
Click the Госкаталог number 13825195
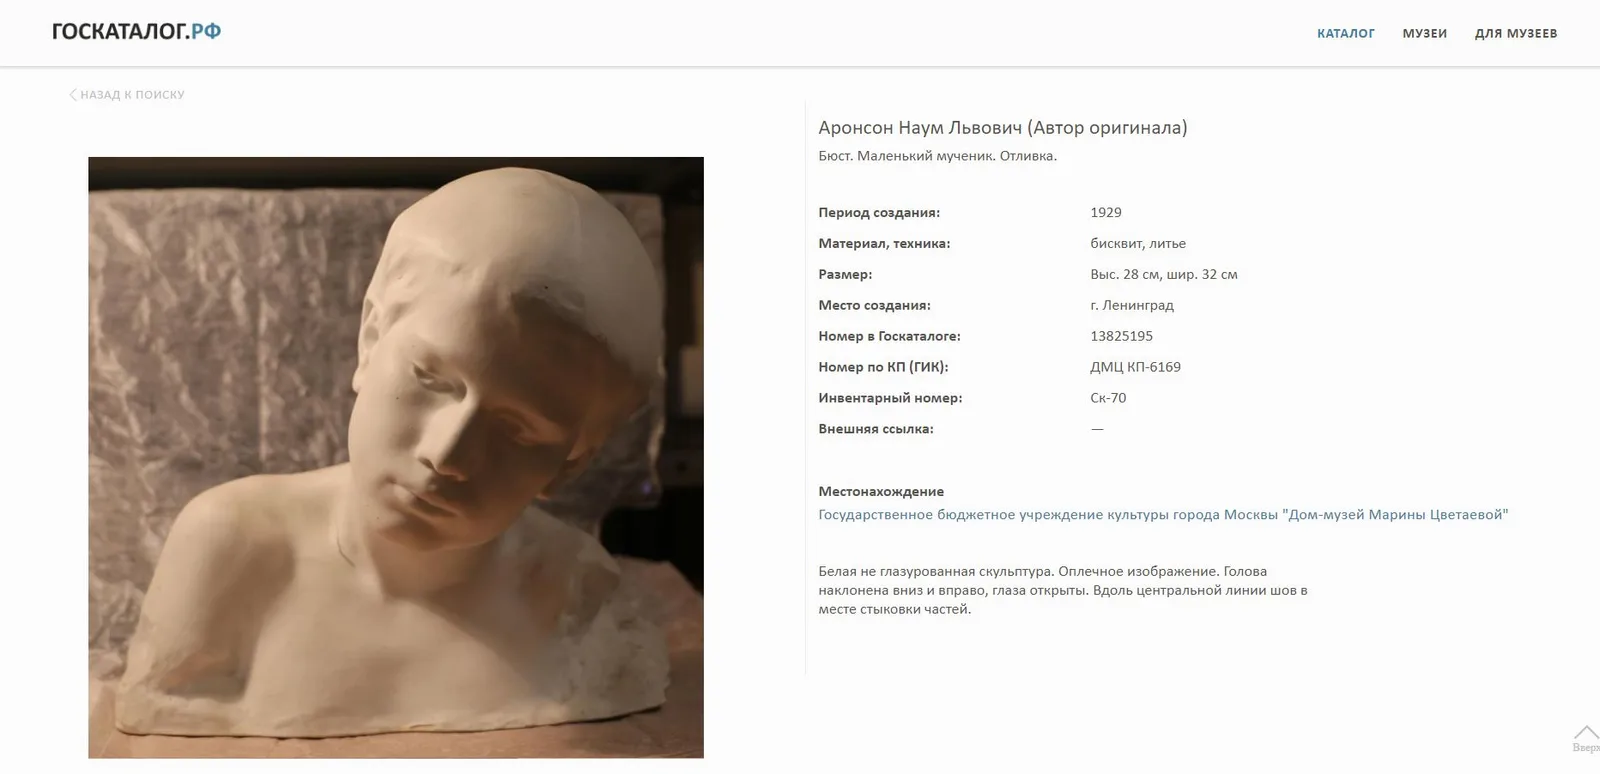(x=1121, y=336)
